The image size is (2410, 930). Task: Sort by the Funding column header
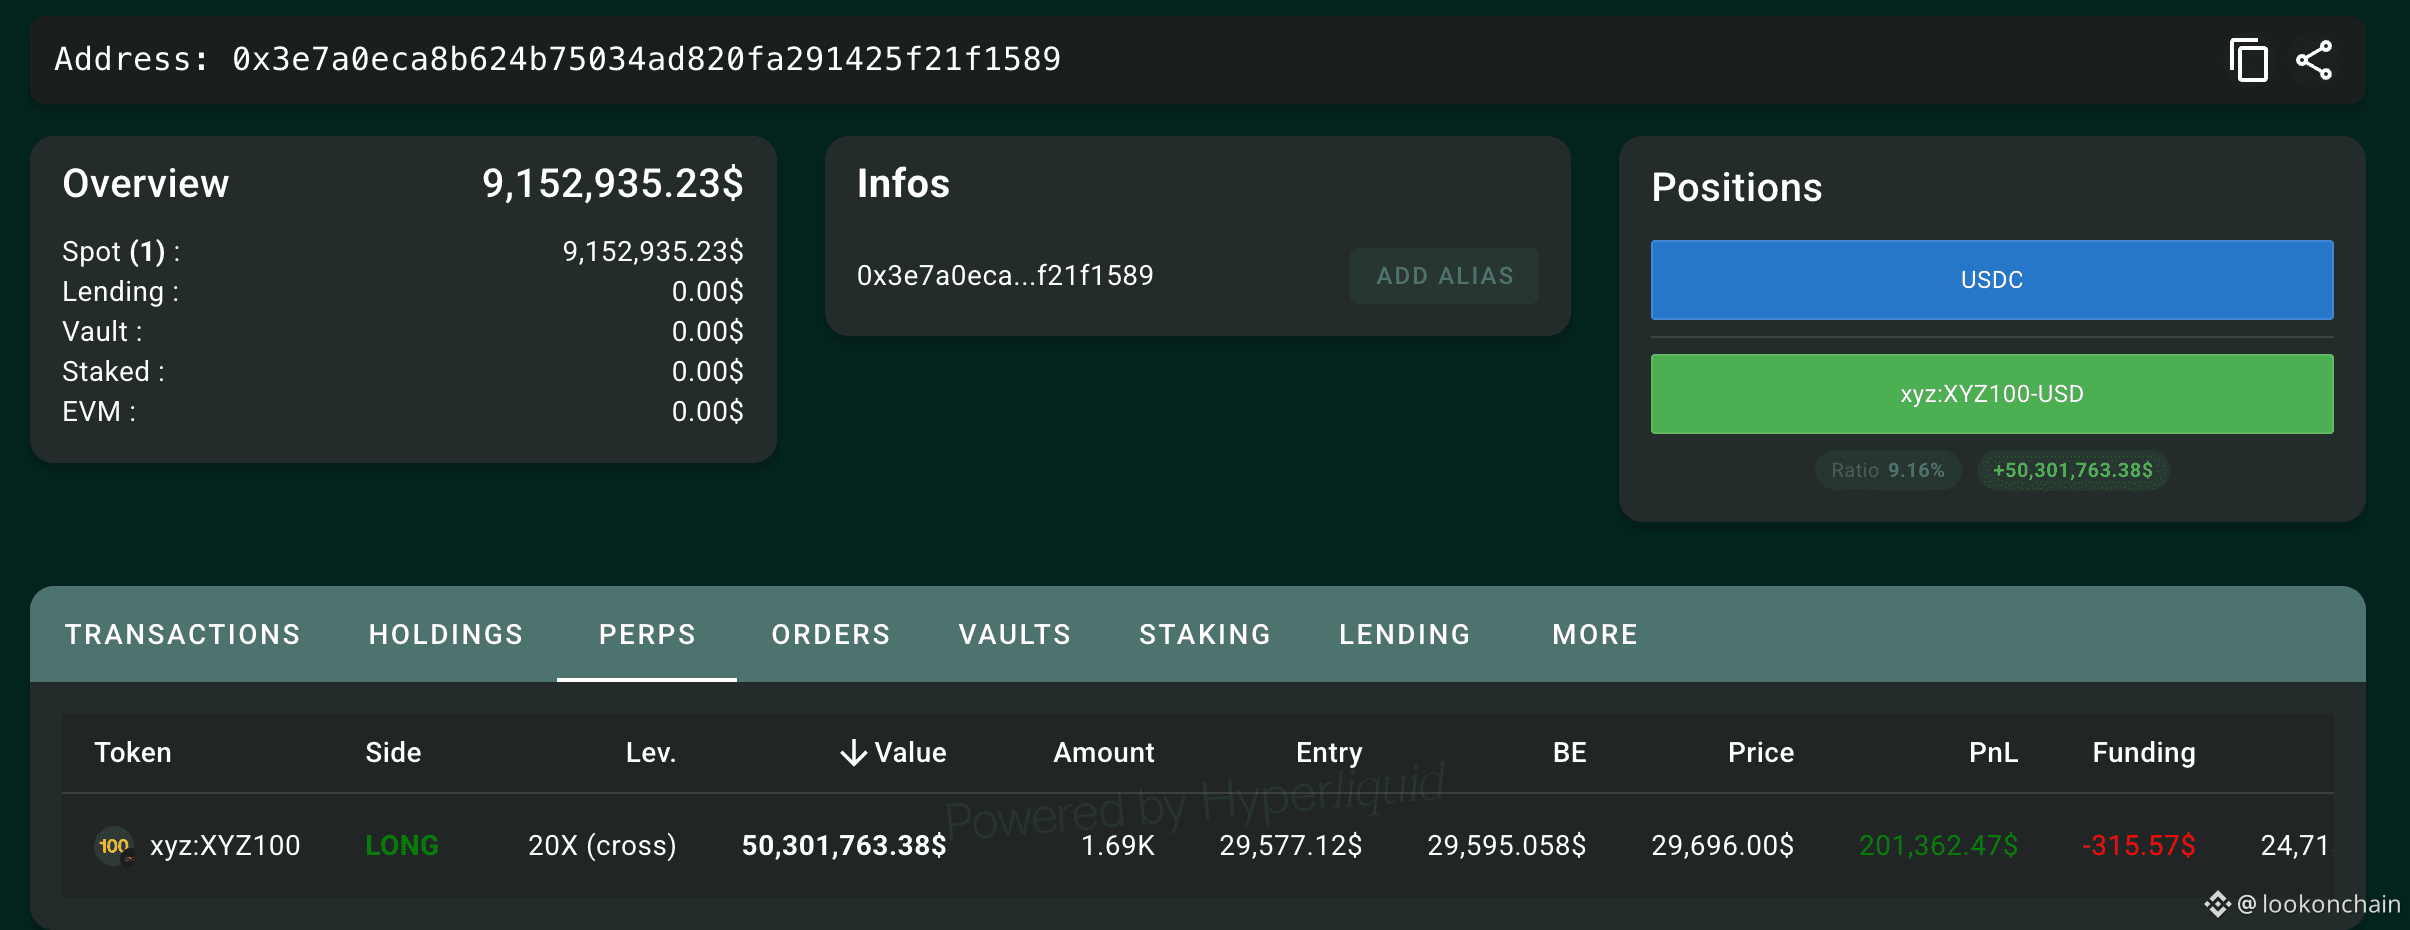2144,752
